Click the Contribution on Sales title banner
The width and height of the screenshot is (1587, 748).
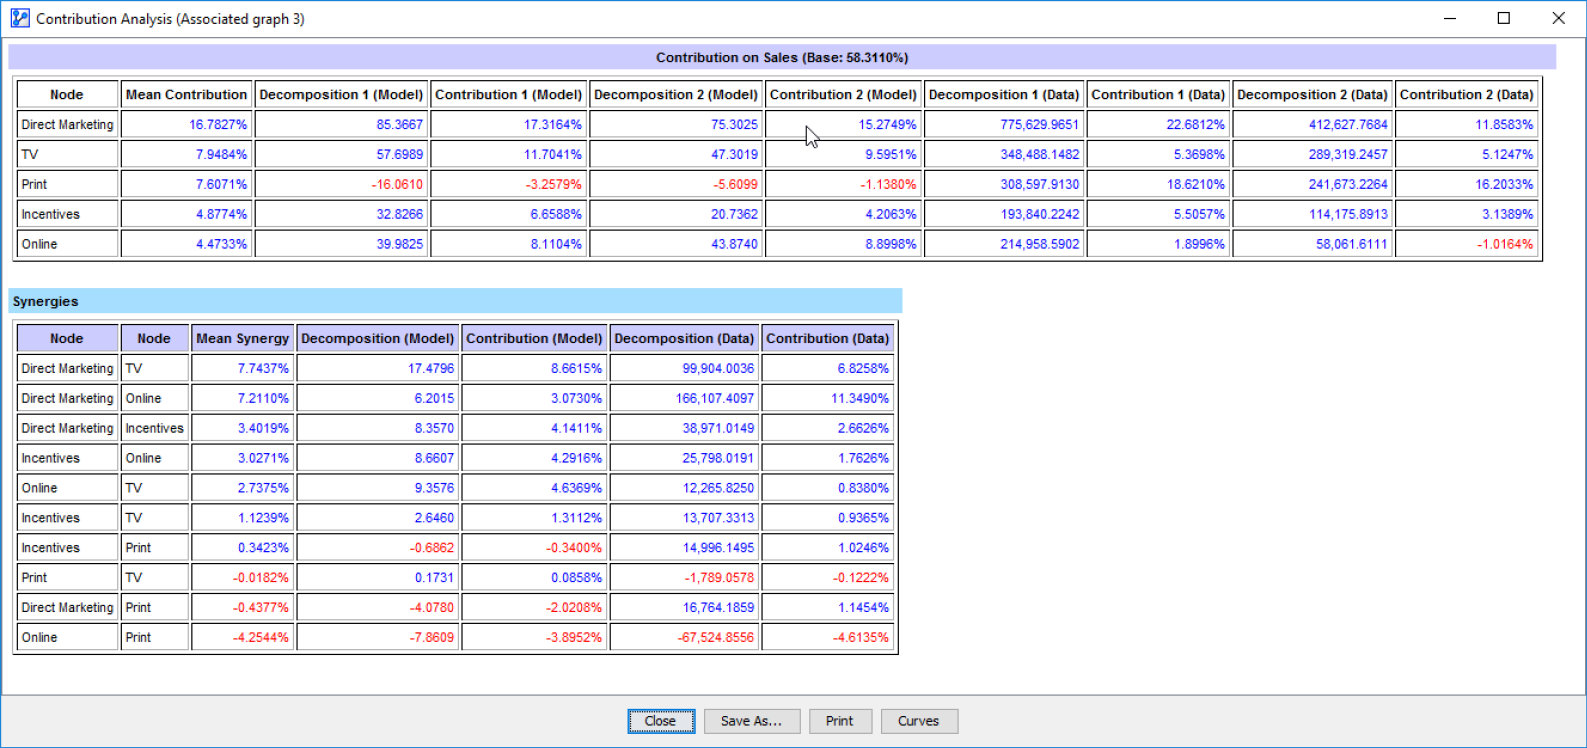tap(782, 57)
